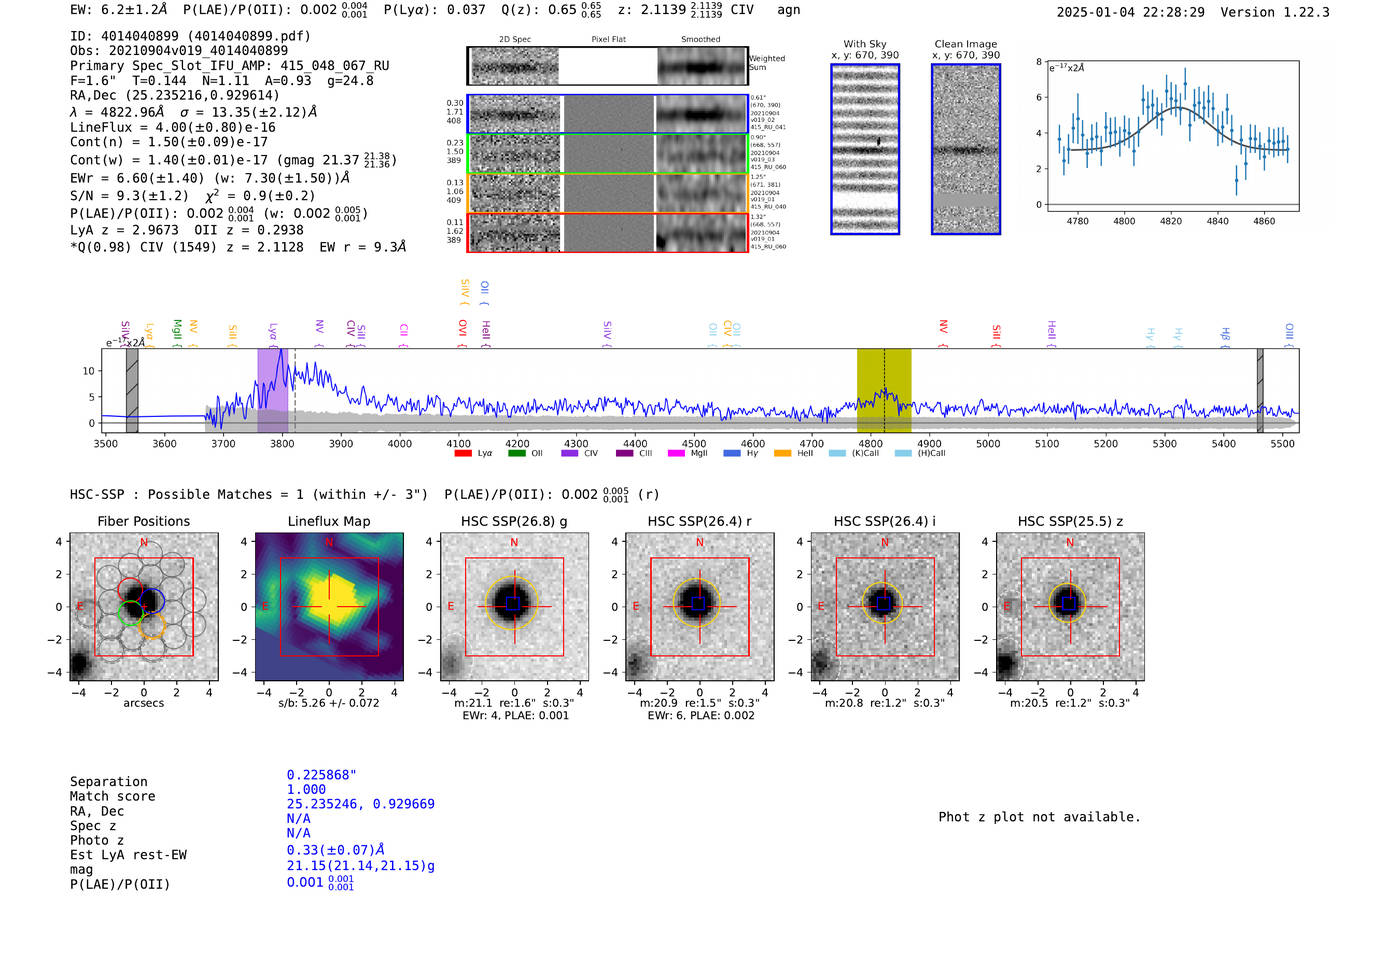
Task: Select the Obs: 20210904v019_4014040899 text
Action: 179,51
